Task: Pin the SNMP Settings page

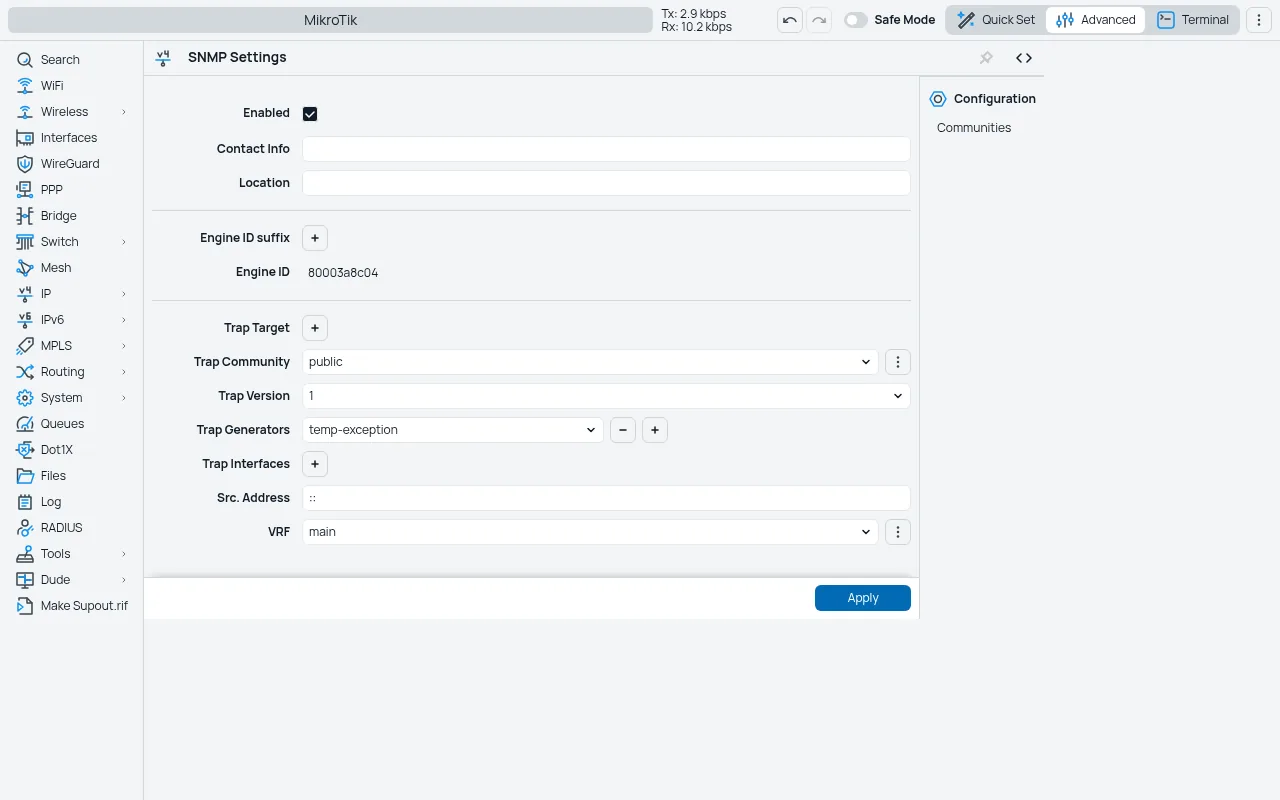Action: [x=986, y=58]
